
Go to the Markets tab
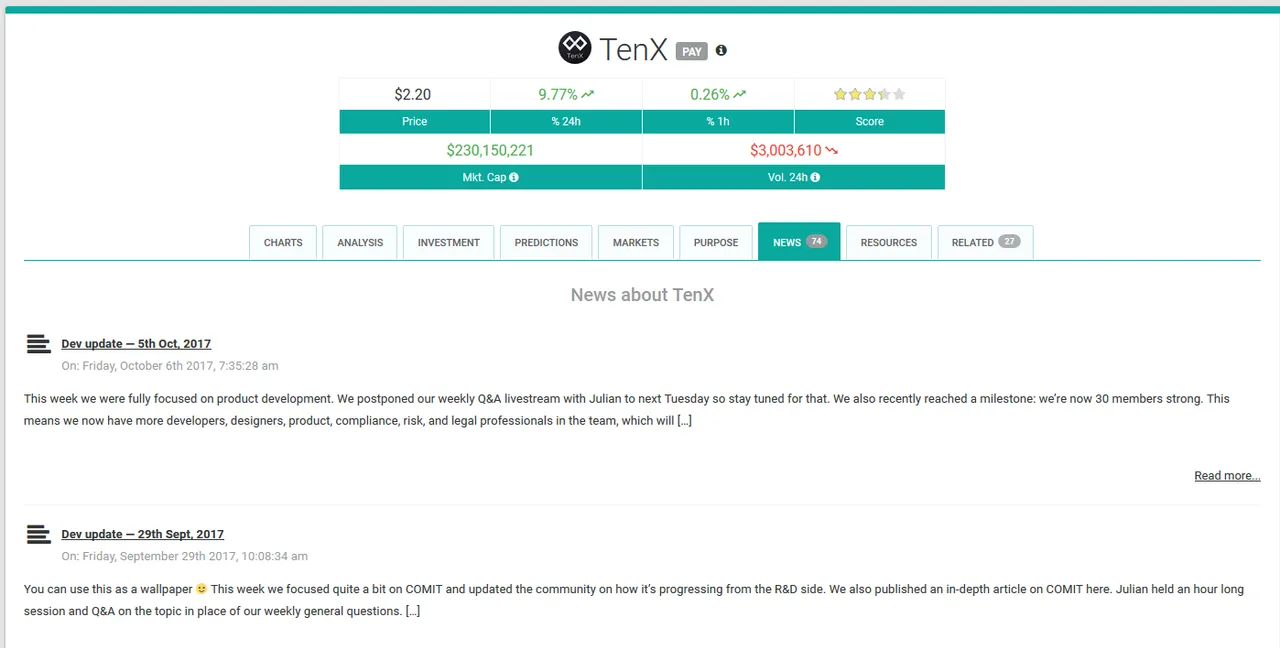636,242
